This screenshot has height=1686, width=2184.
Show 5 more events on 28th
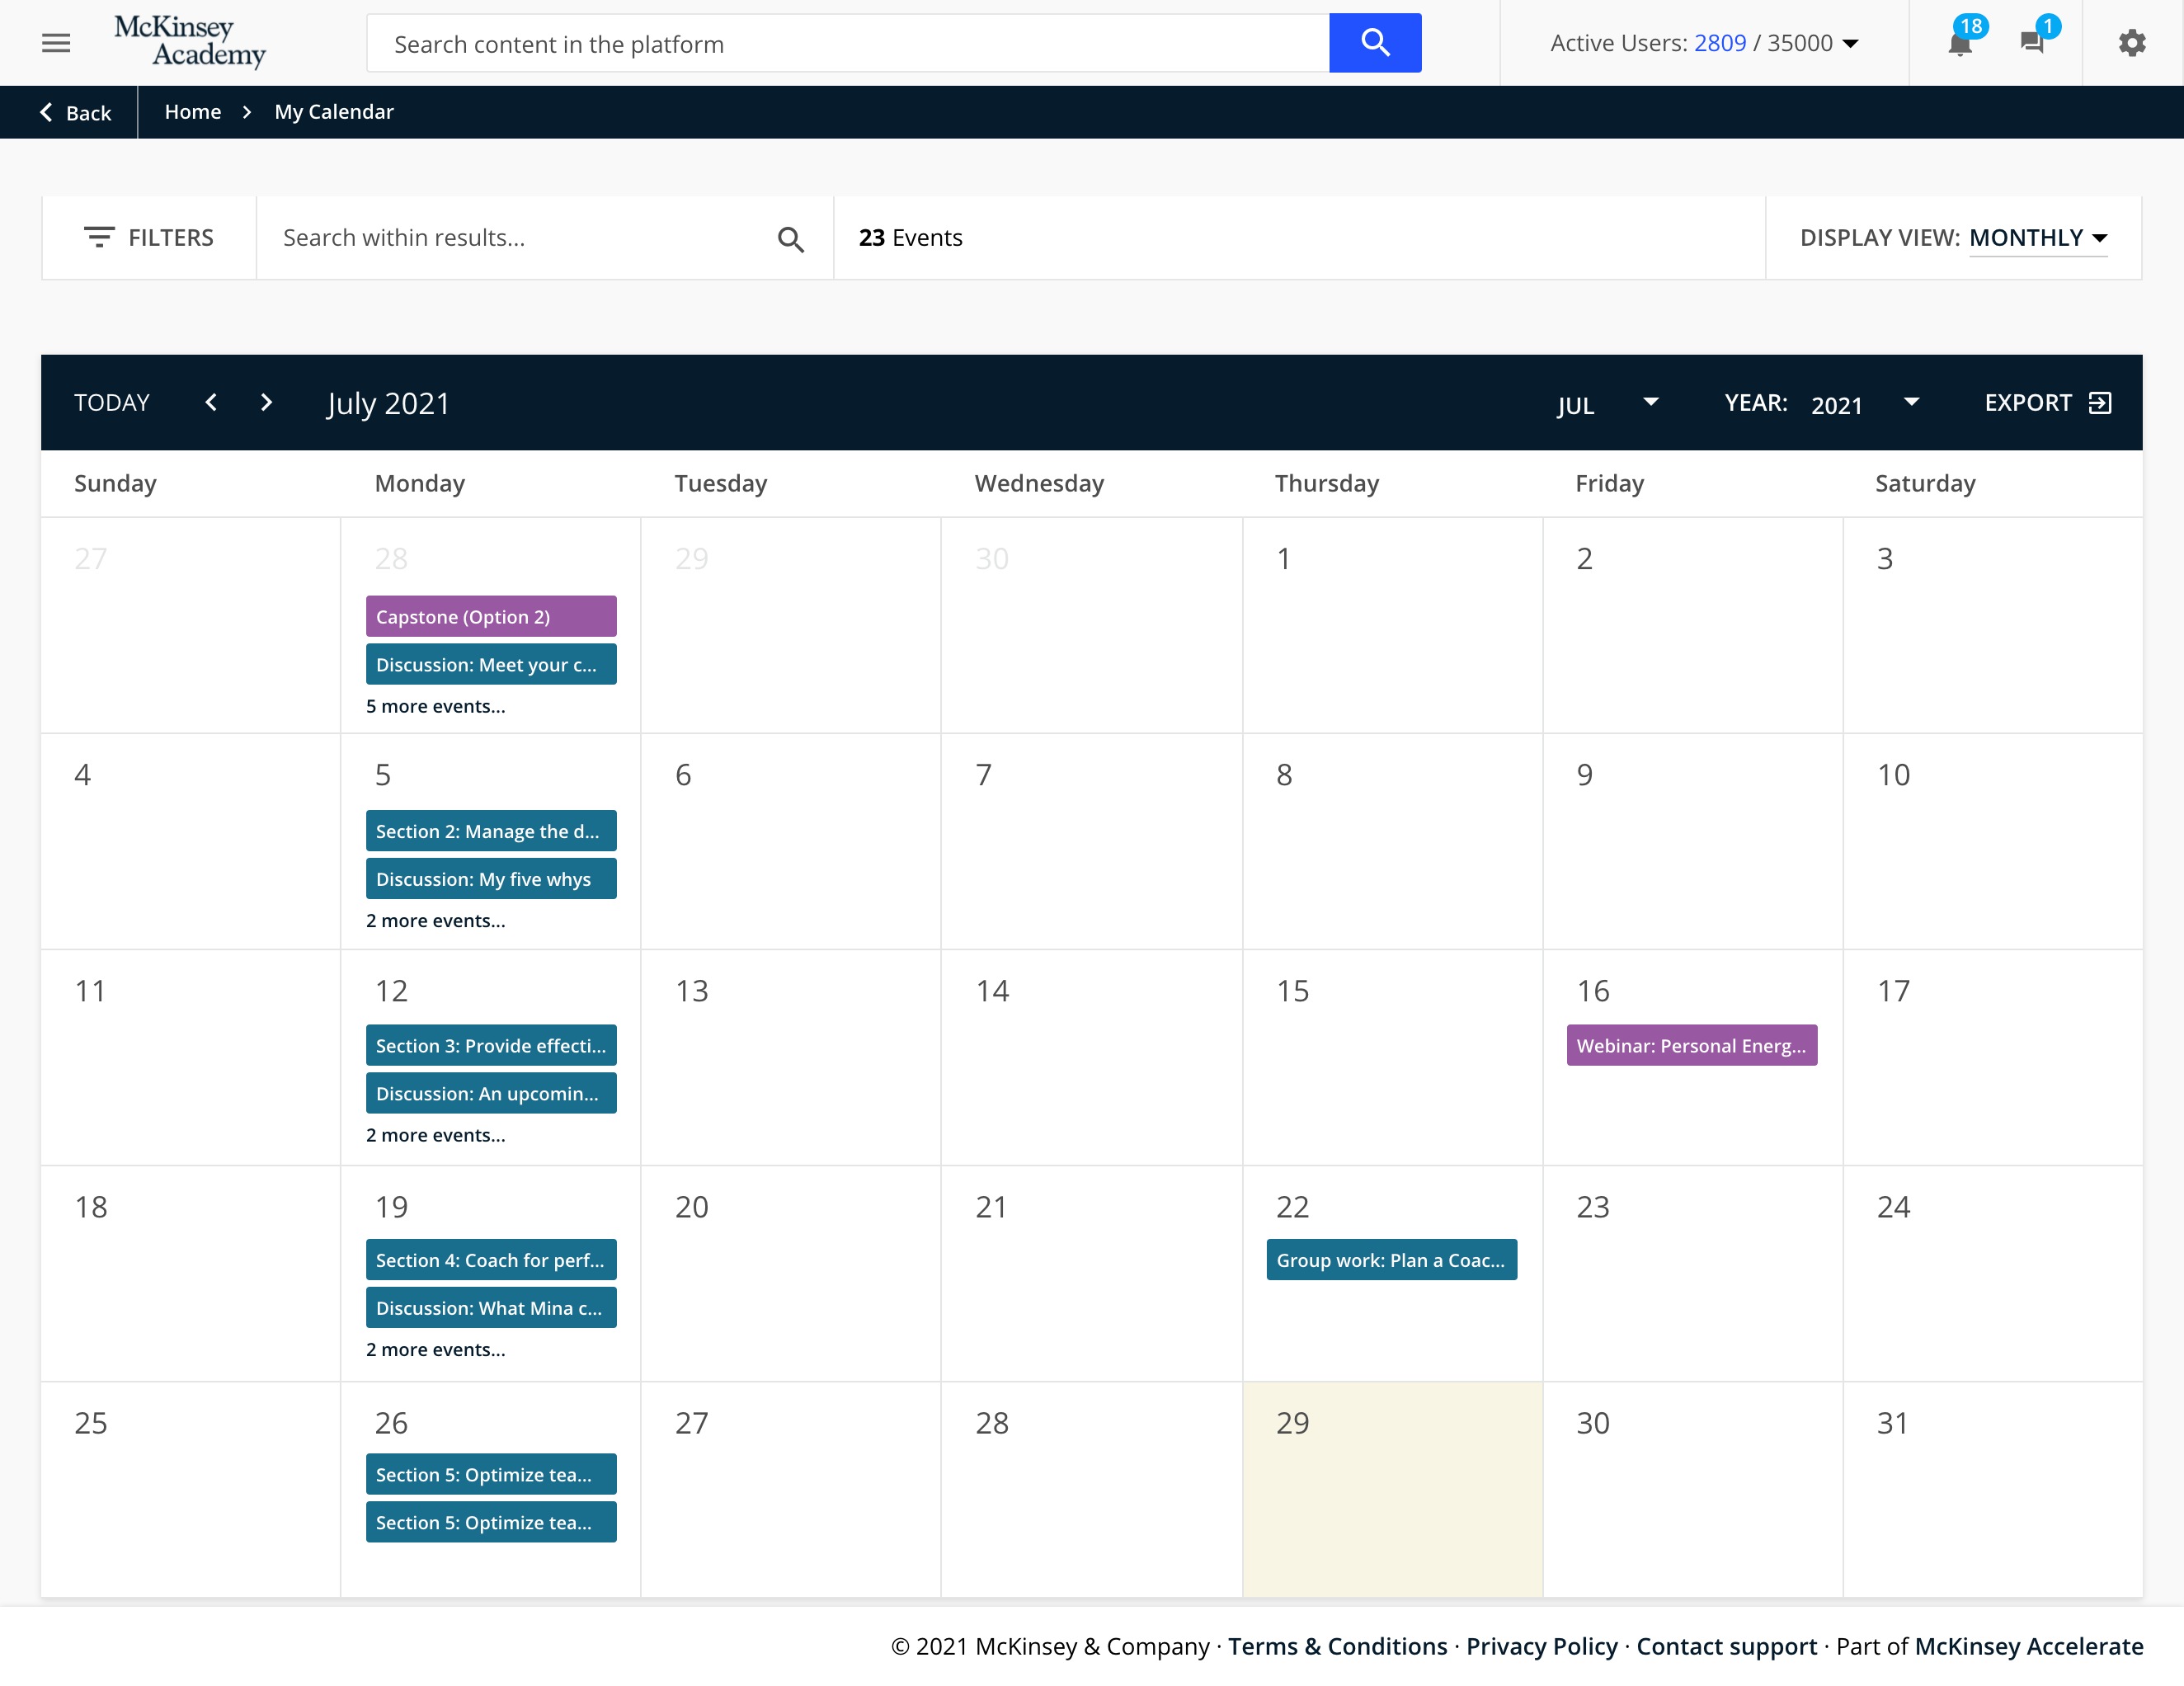tap(435, 706)
